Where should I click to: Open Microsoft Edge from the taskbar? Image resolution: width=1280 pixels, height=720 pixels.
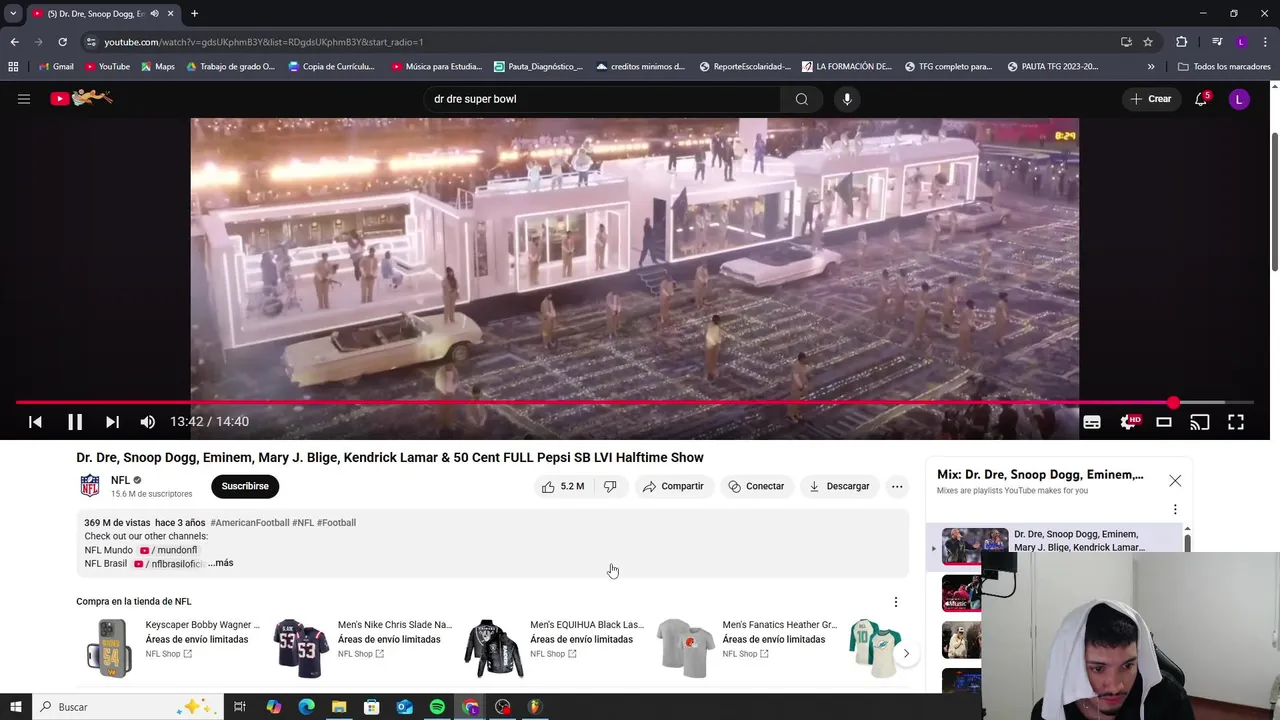(307, 707)
